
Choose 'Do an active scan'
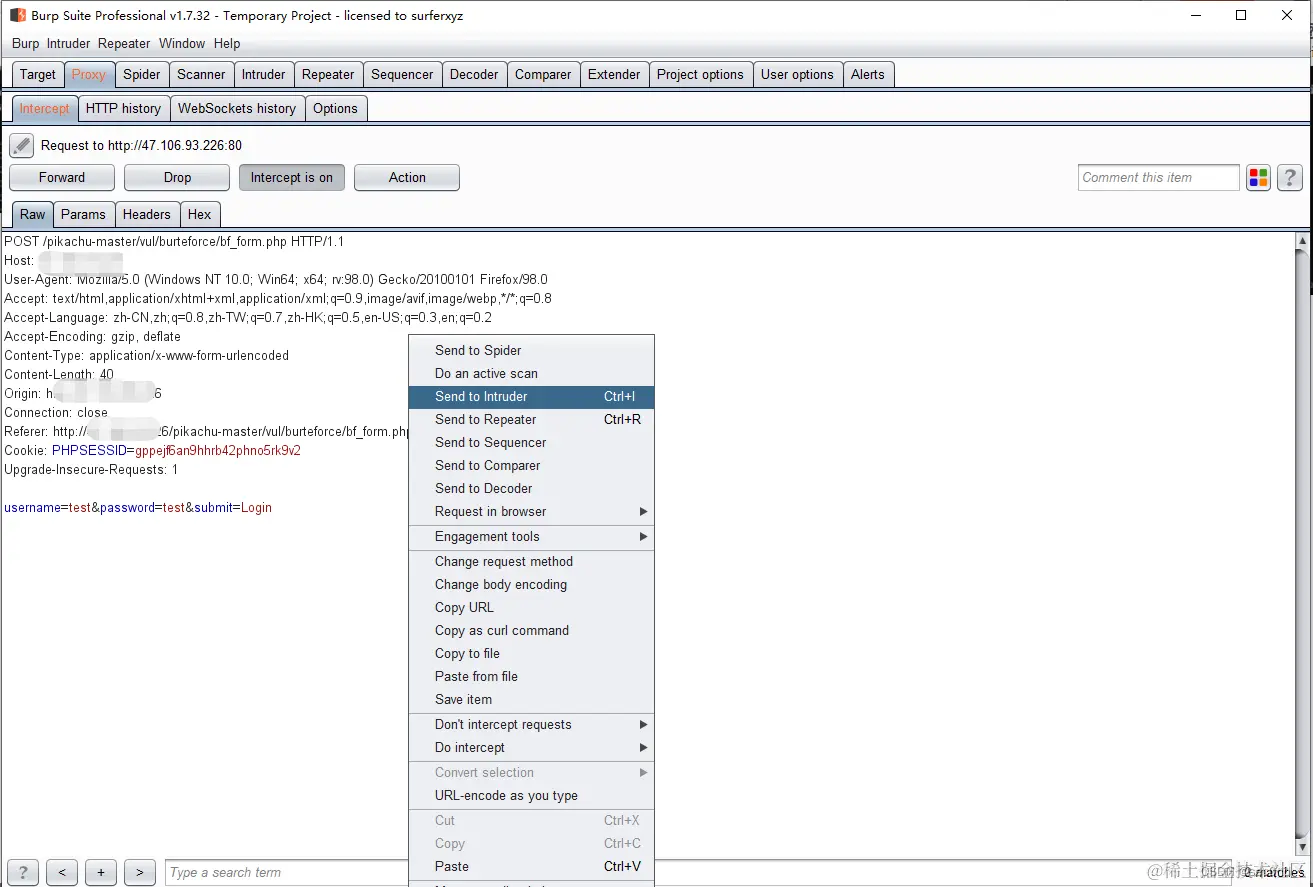click(x=532, y=373)
